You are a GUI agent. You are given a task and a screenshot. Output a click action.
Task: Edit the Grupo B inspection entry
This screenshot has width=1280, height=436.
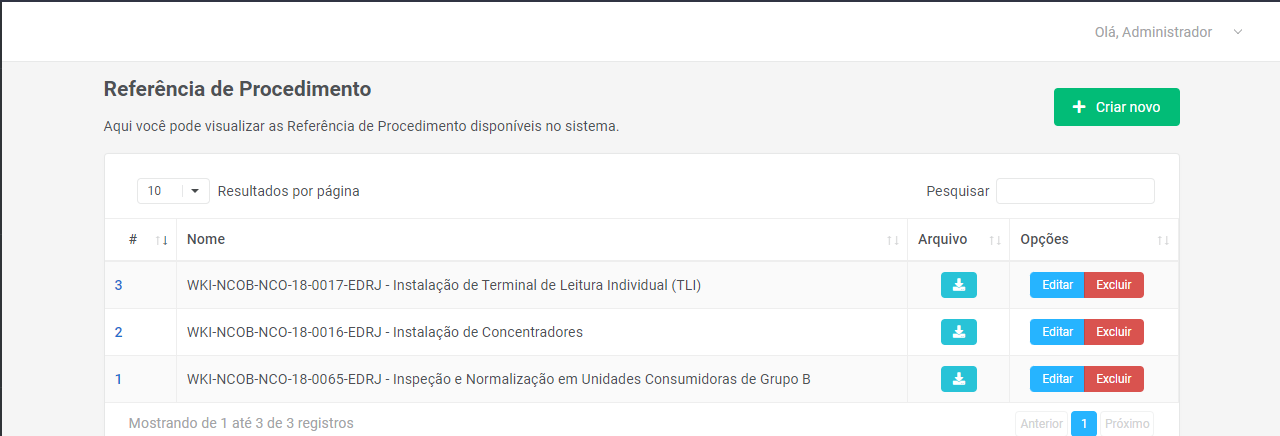point(1057,379)
